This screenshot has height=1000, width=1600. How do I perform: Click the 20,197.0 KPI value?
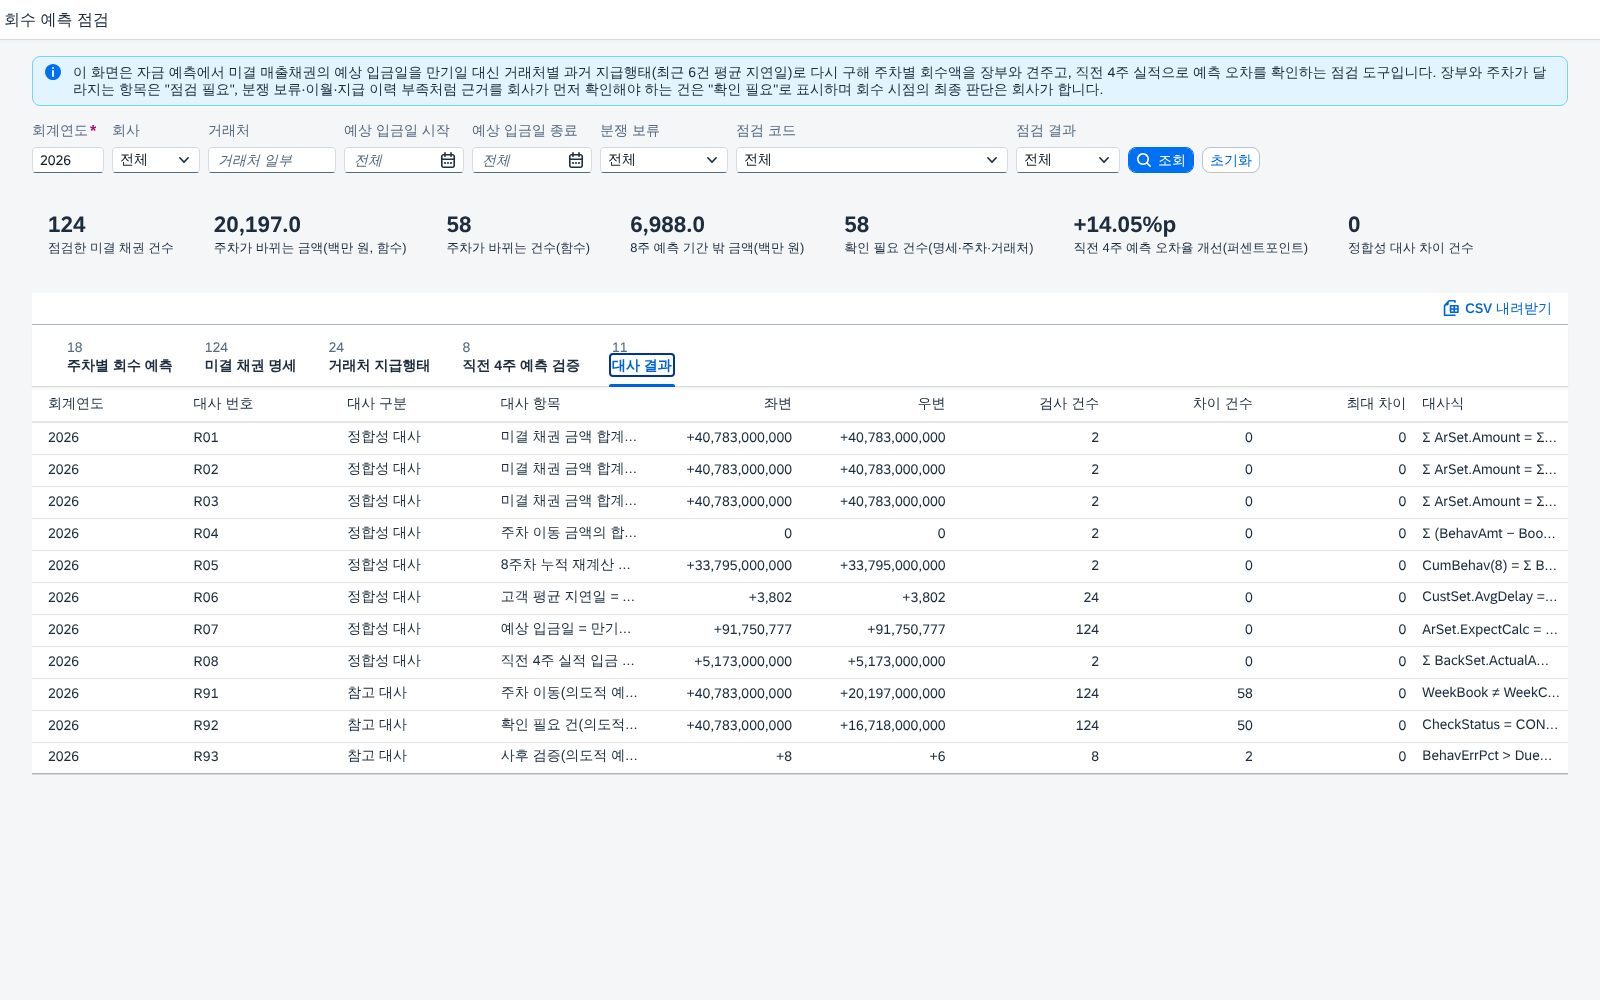[x=257, y=224]
